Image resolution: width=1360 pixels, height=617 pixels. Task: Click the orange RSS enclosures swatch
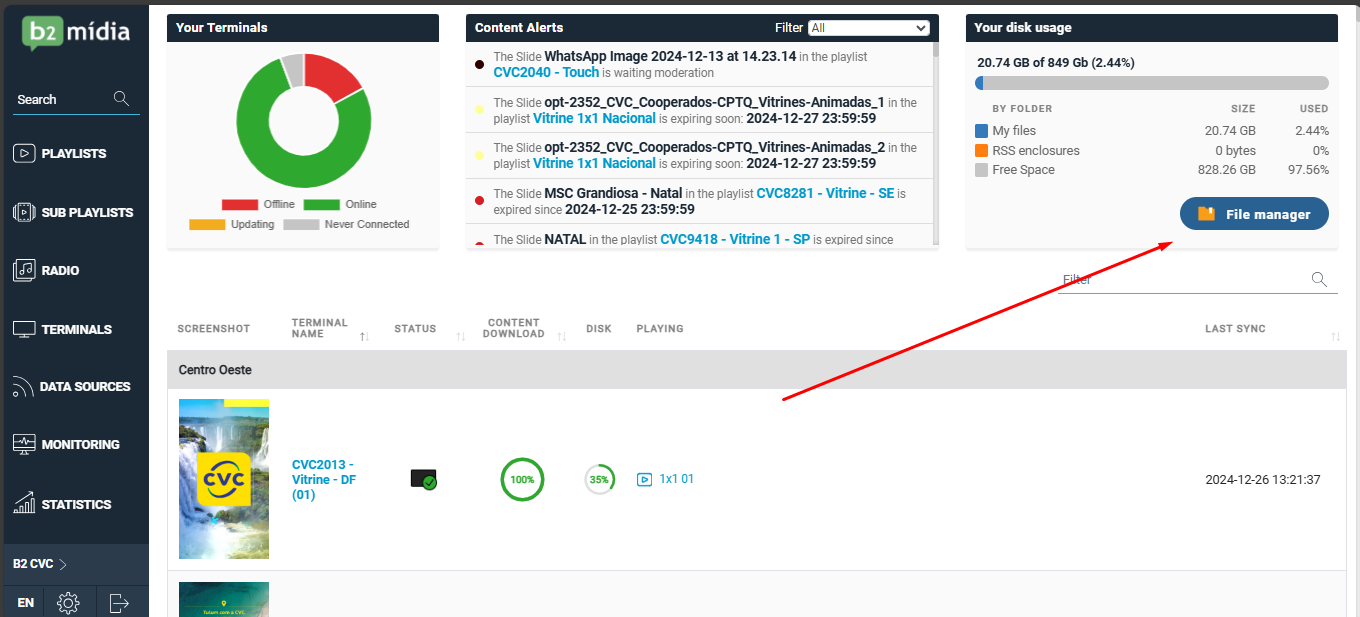(x=981, y=150)
